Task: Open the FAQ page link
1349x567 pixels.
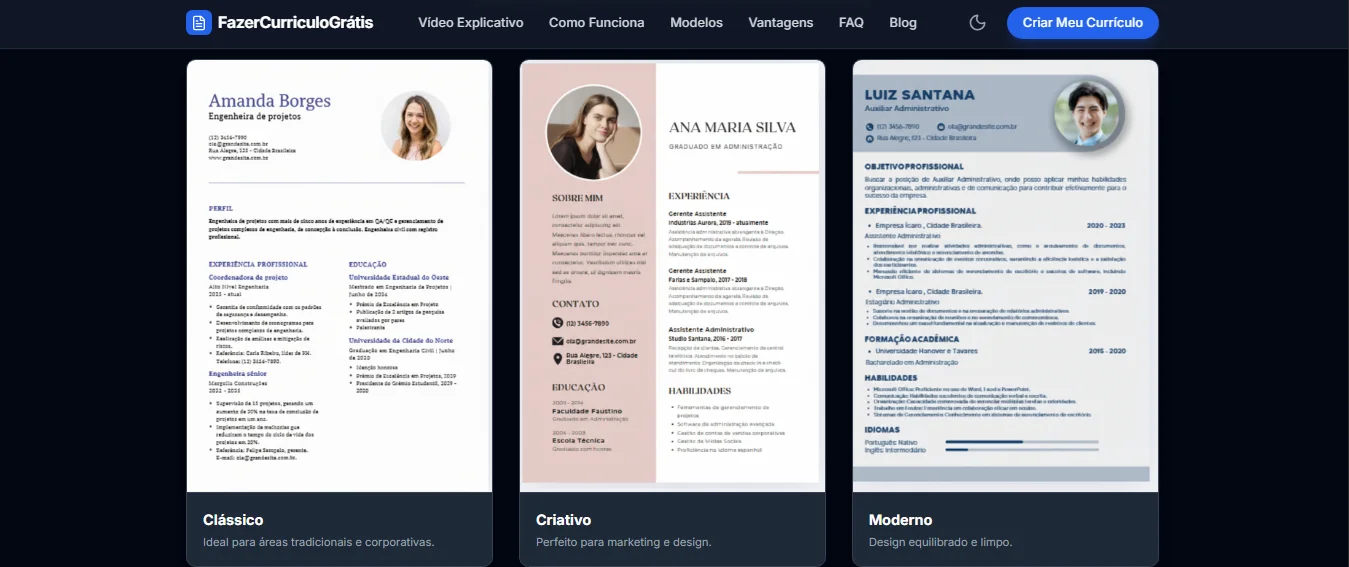Action: coord(851,22)
